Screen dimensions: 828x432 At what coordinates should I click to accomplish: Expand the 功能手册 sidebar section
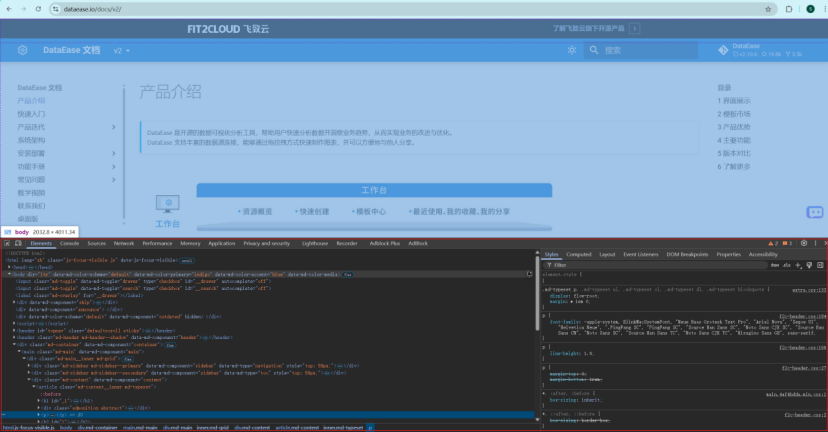[x=114, y=166]
